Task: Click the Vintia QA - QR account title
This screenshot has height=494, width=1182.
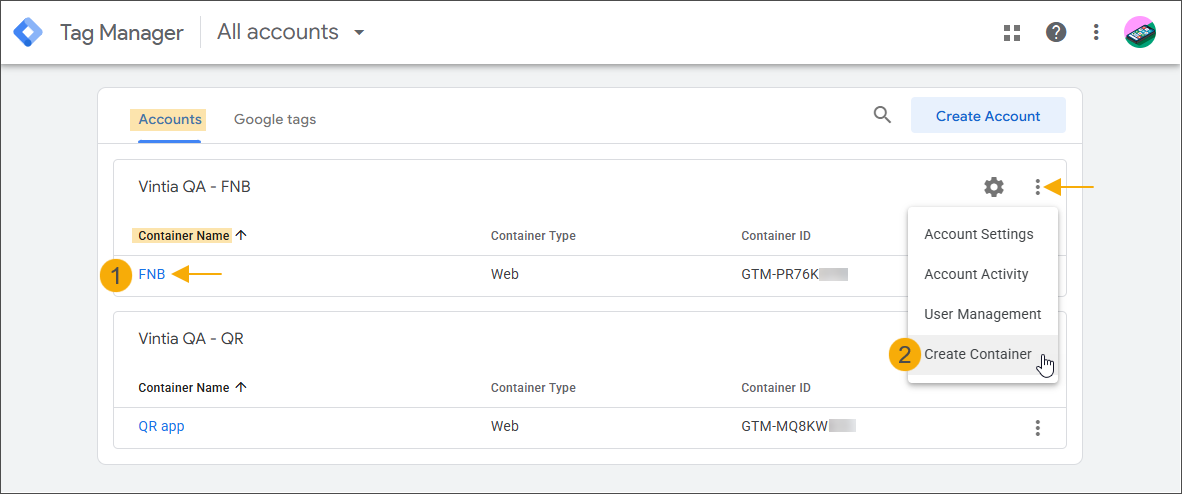Action: click(191, 339)
